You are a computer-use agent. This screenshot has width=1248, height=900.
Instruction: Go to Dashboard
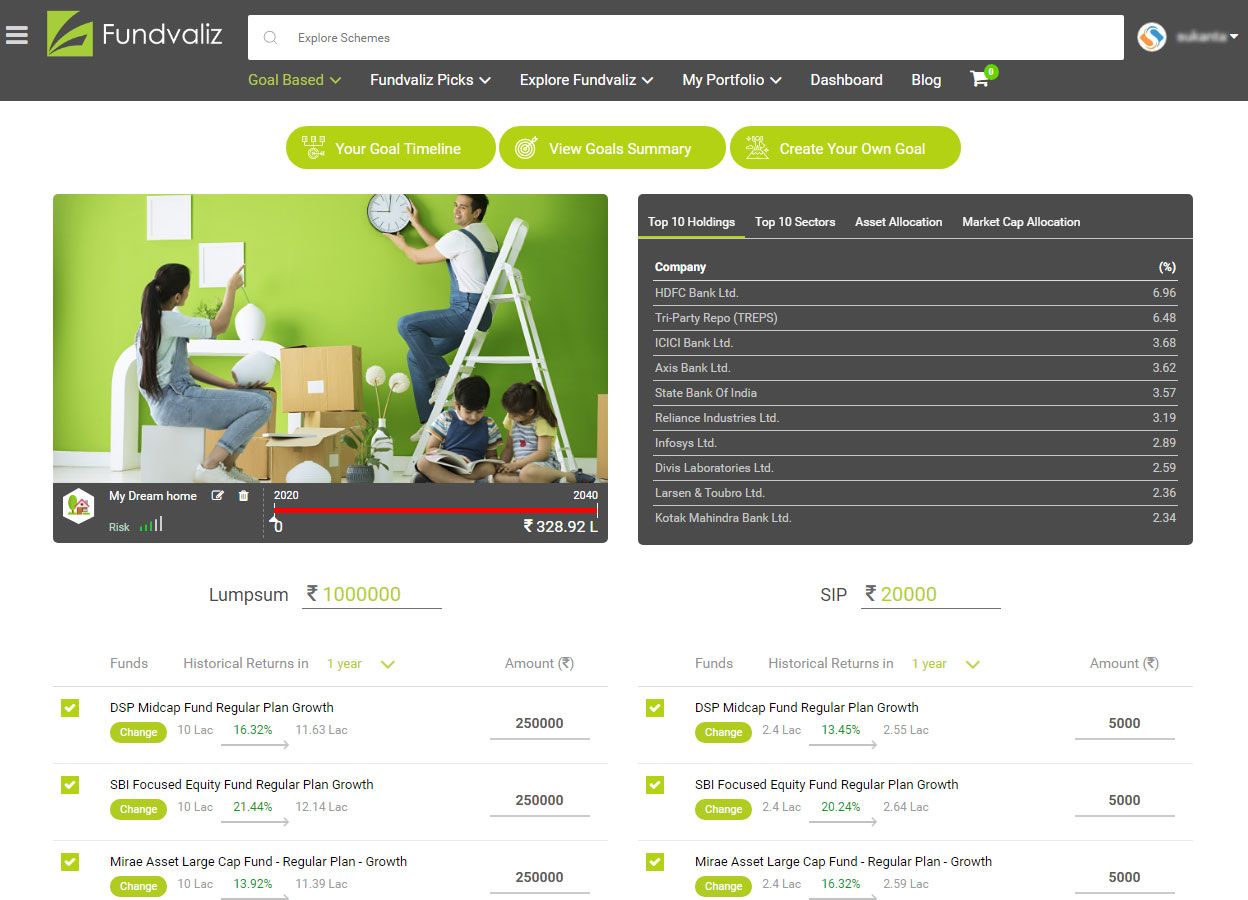pos(846,80)
